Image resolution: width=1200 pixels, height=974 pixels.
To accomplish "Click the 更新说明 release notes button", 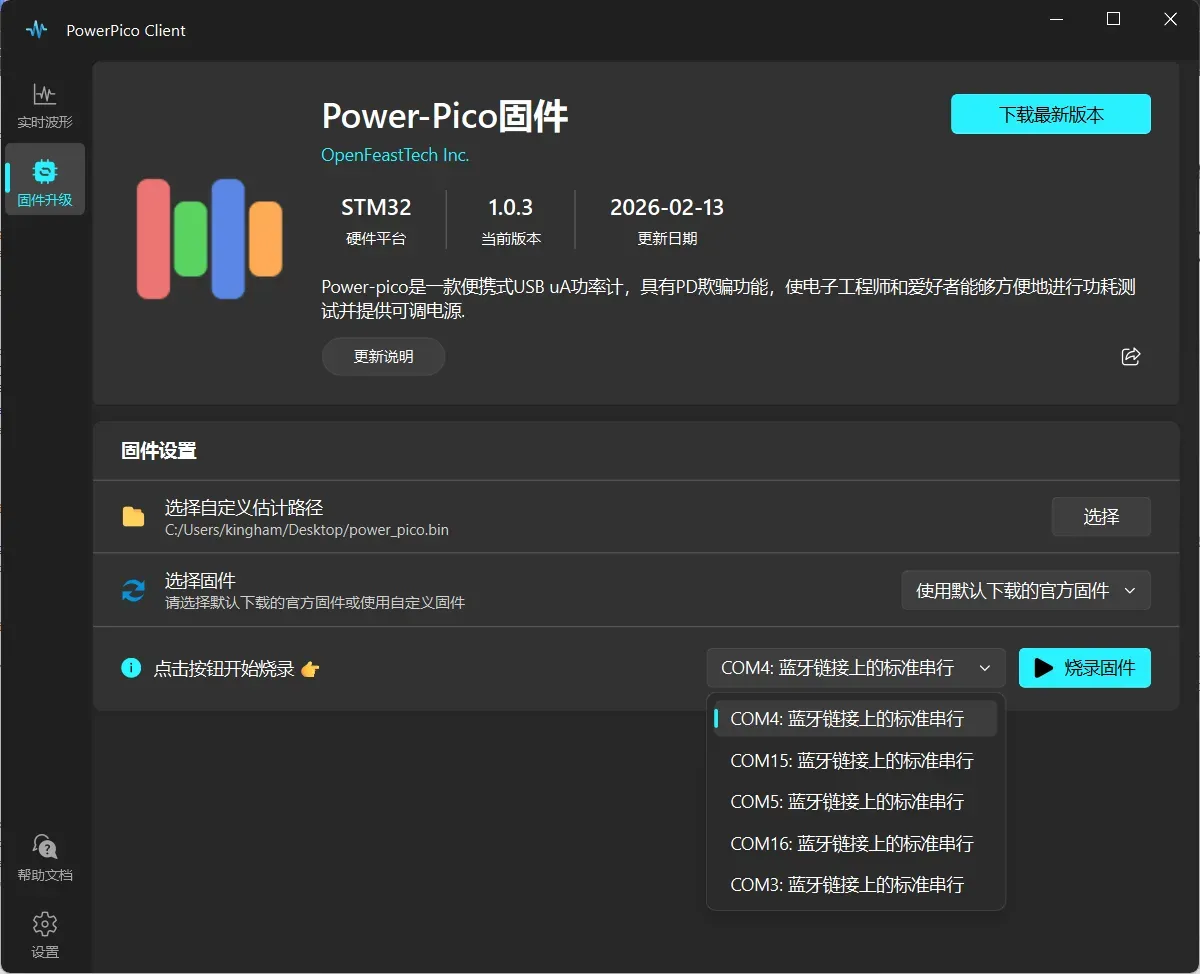I will tap(383, 357).
